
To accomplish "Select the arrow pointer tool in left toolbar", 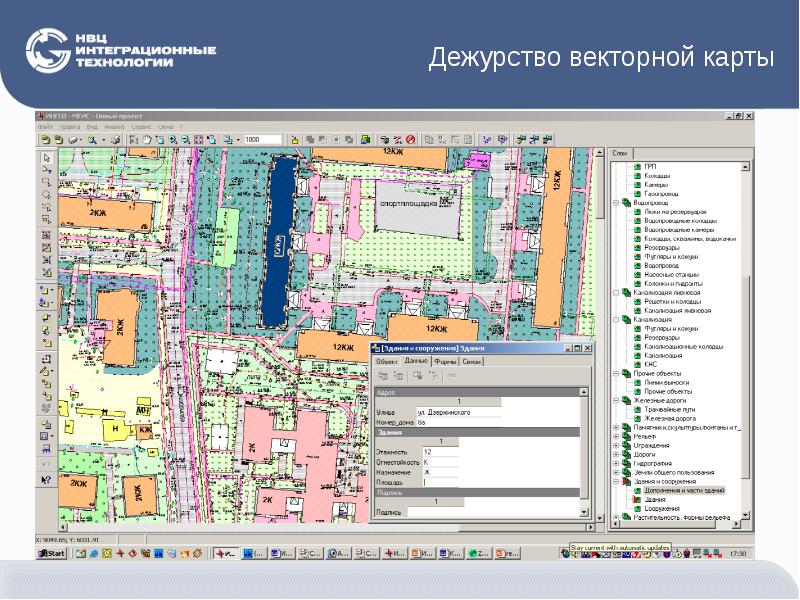I will [x=46, y=158].
